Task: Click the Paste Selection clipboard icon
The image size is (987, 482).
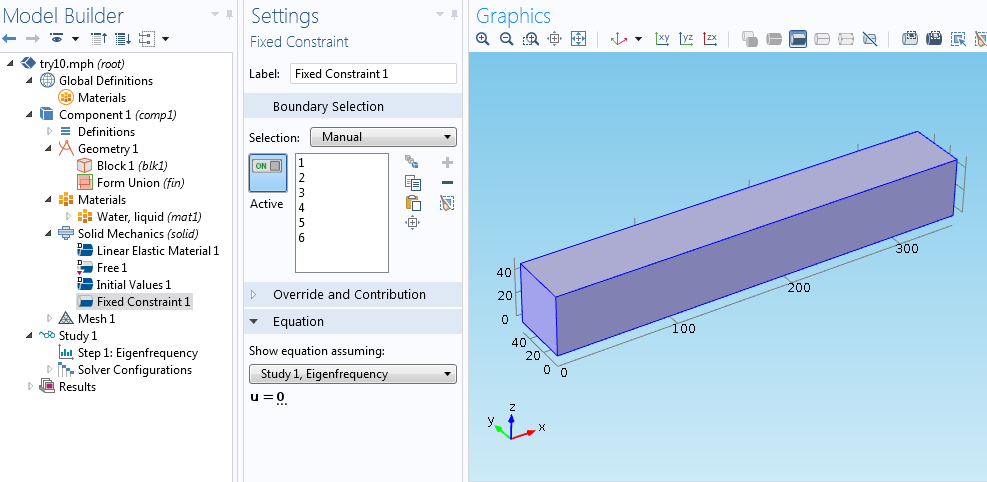Action: [x=413, y=203]
